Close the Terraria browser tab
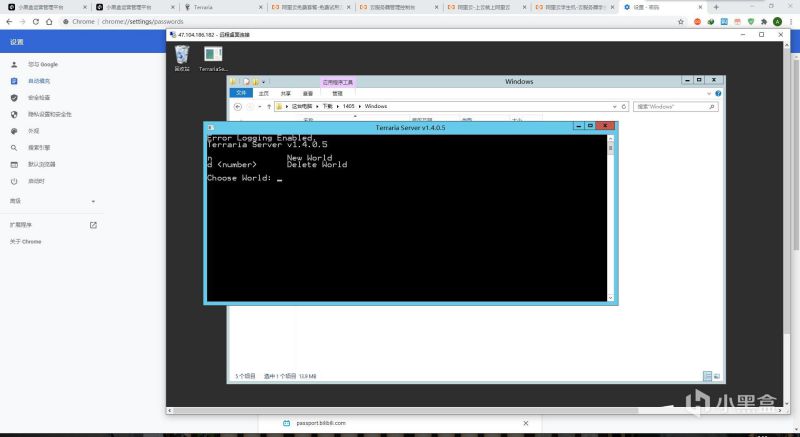 click(261, 7)
